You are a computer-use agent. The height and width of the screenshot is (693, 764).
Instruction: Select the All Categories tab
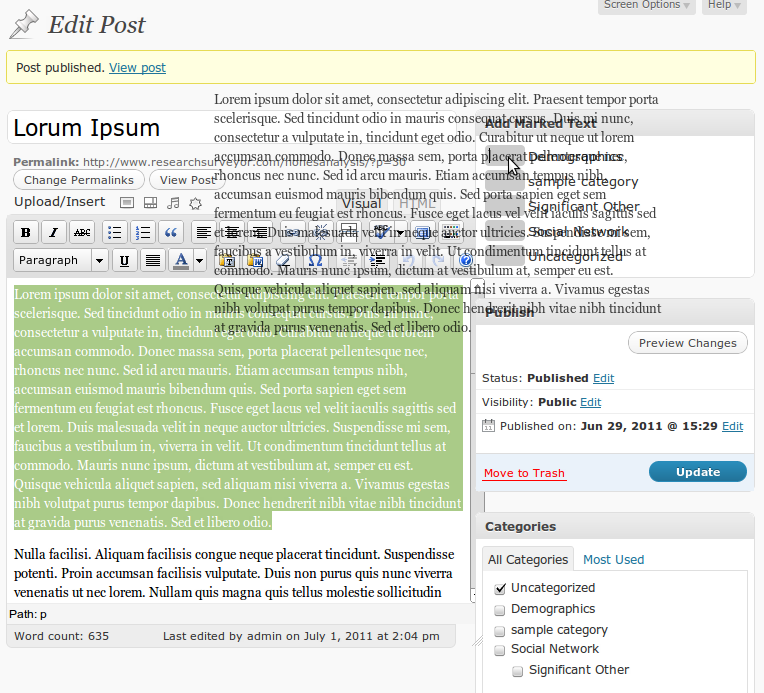click(x=528, y=559)
